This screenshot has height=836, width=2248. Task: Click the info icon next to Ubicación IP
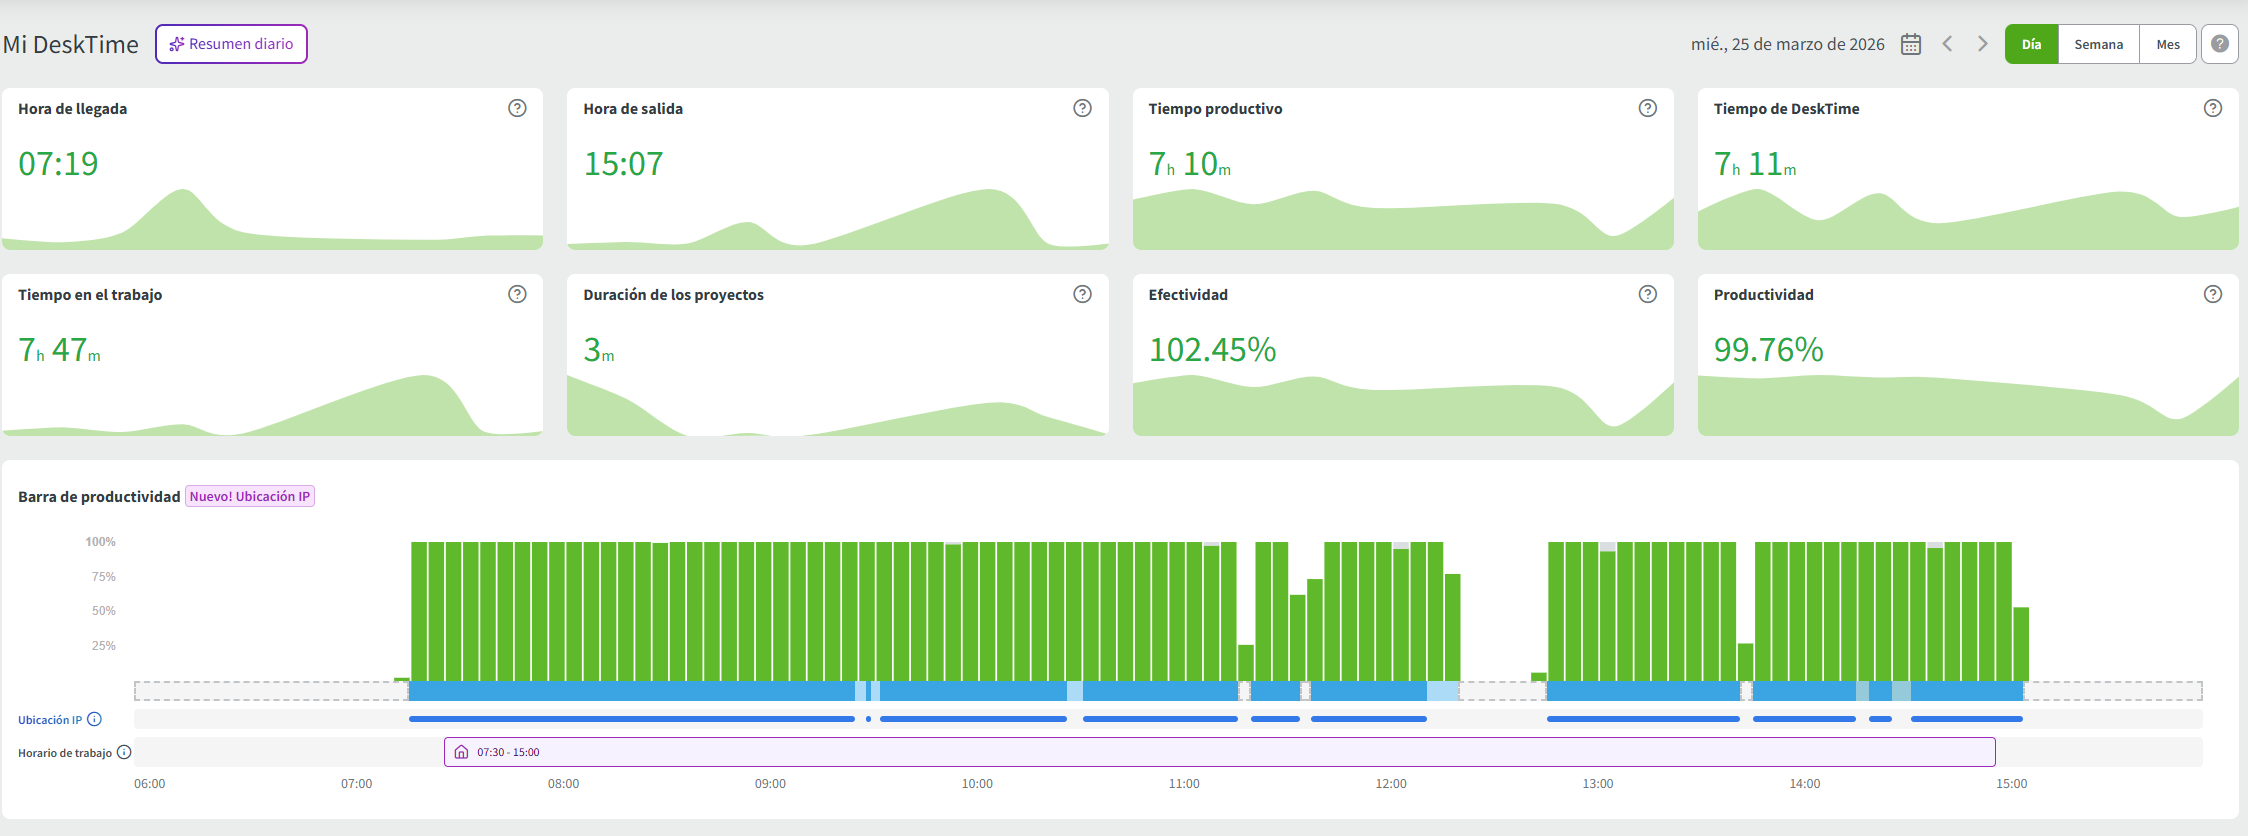(95, 719)
